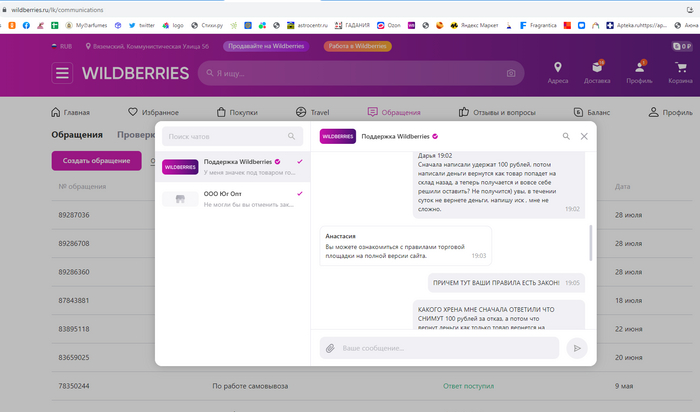Open the purple WB bookmark icon
The height and width of the screenshot is (412, 700).
click(411, 25)
